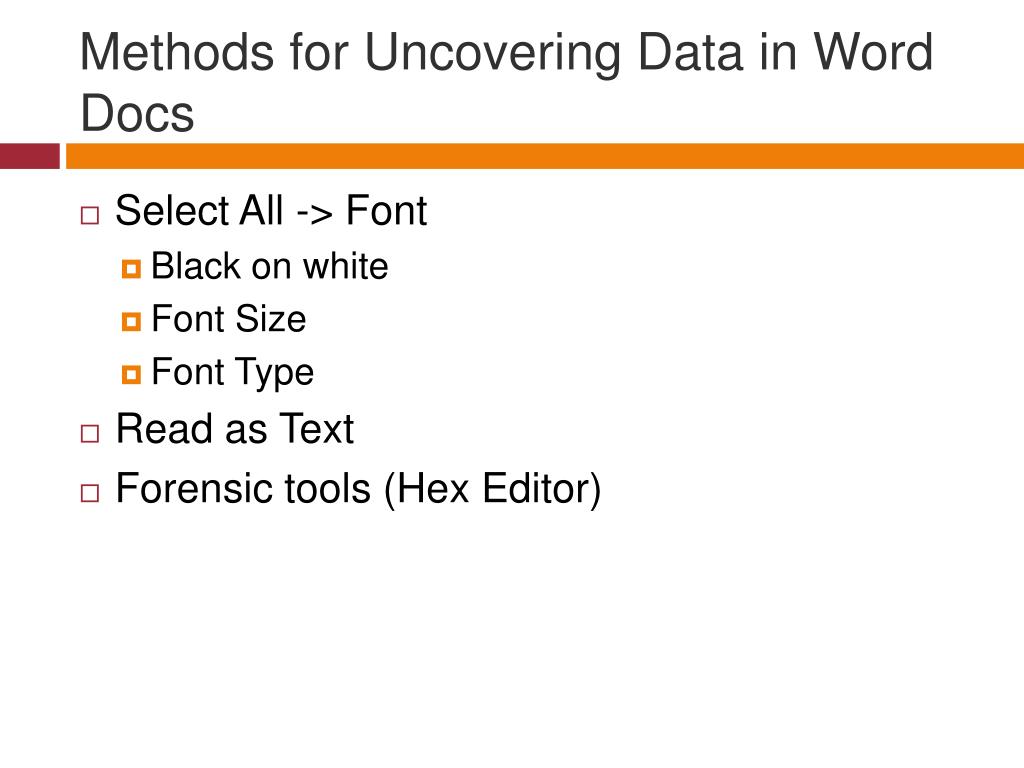Viewport: 1024px width, 768px height.
Task: Click the orange bullet beside Font Size
Action: point(131,321)
